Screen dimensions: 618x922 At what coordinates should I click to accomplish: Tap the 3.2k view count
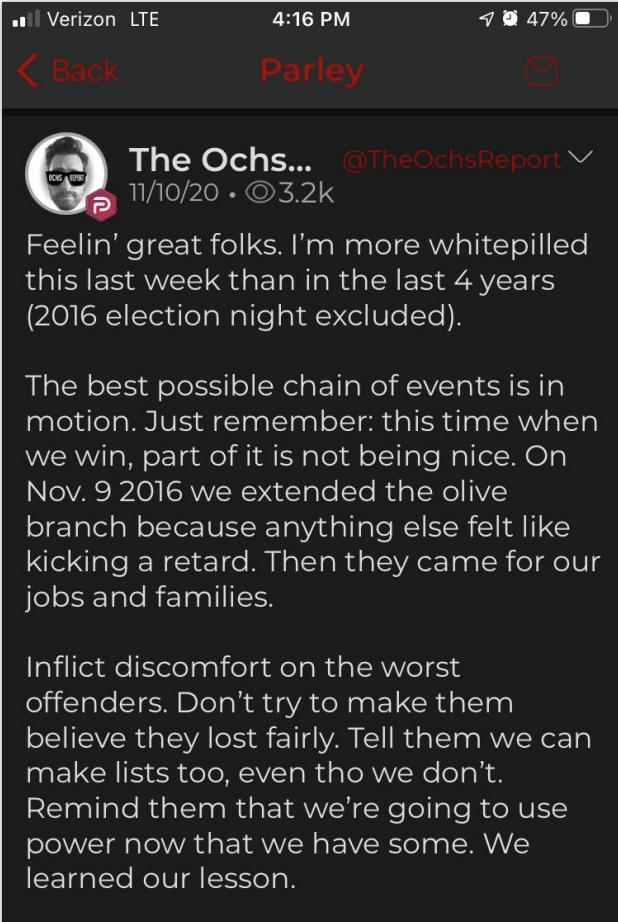306,192
